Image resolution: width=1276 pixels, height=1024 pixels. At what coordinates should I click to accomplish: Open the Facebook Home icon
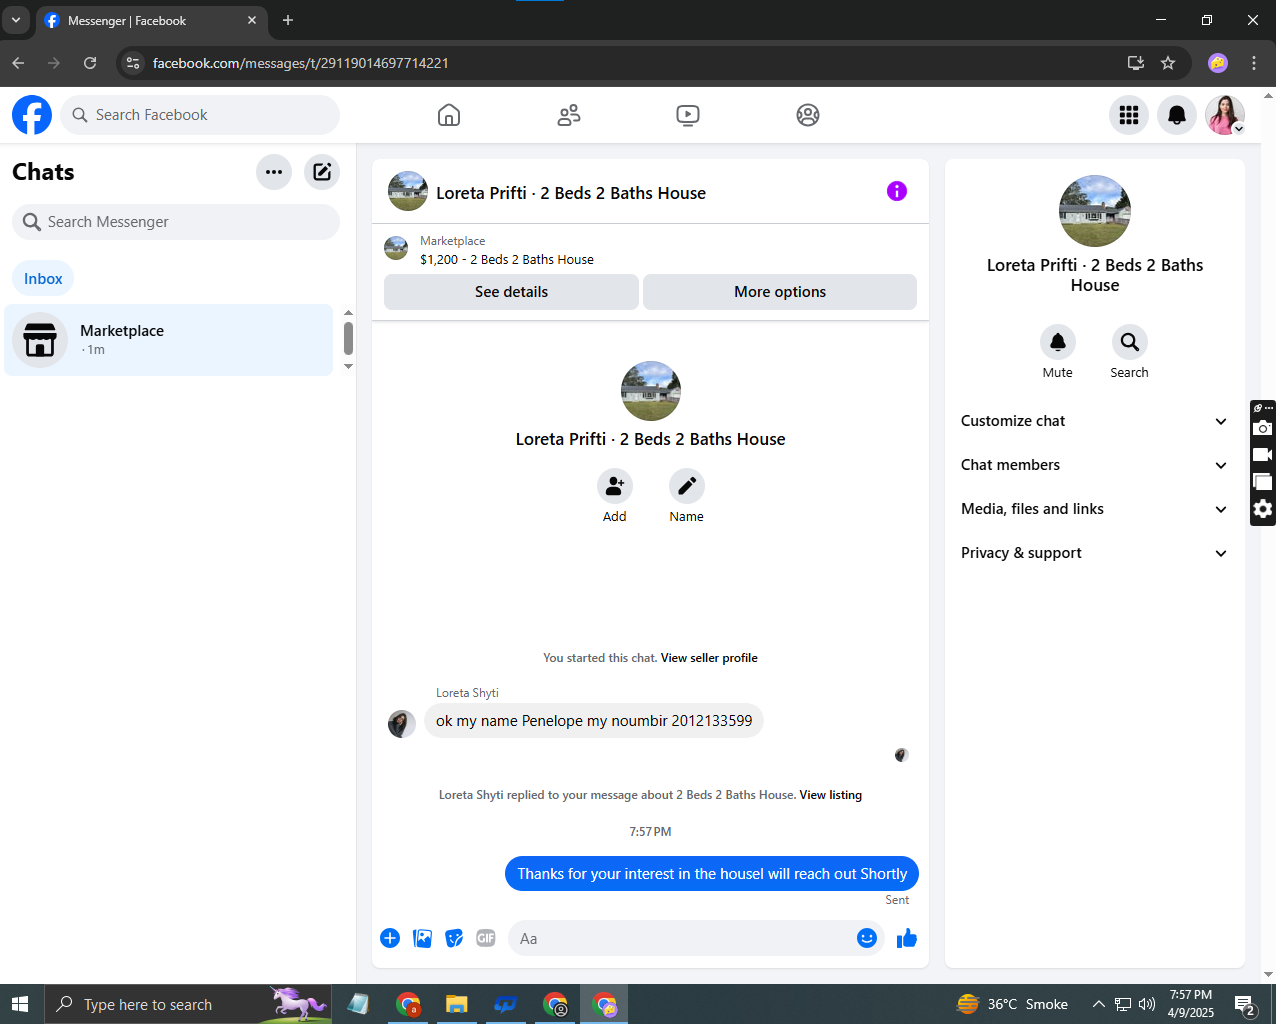tap(449, 115)
